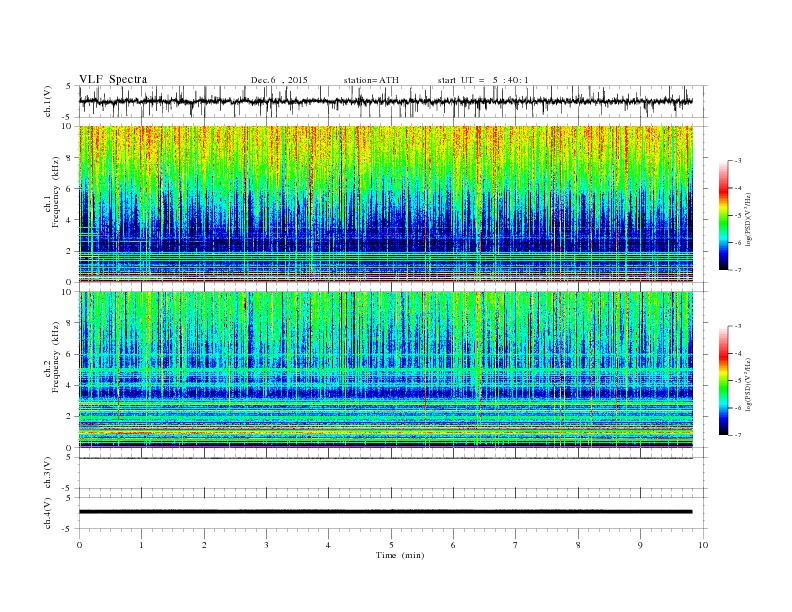Image resolution: width=792 pixels, height=612 pixels.
Task: Click the "-6" label on ch.2 color bar
Action: (738, 408)
